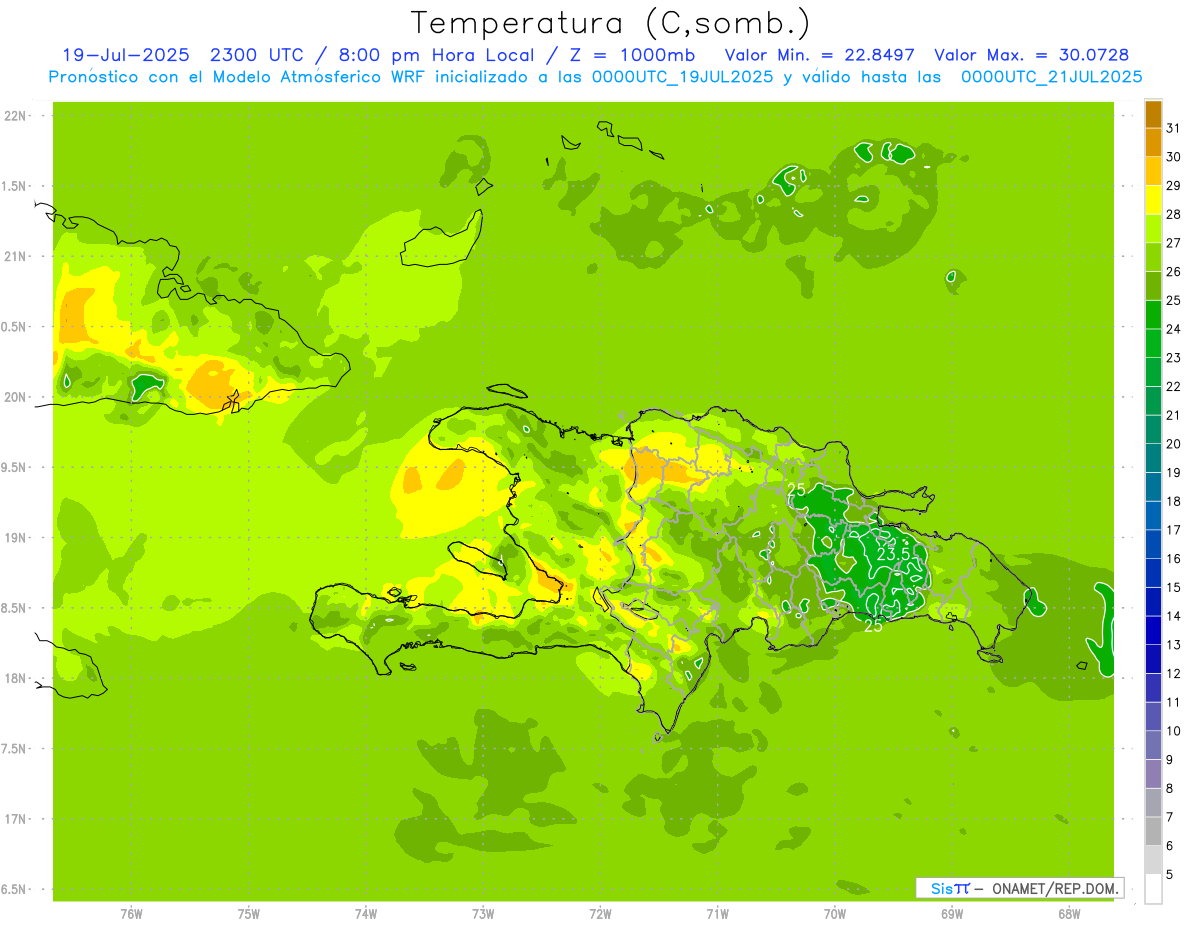Click the '20N' latitude label
Viewport: 1200px width, 927px height.
coord(14,397)
